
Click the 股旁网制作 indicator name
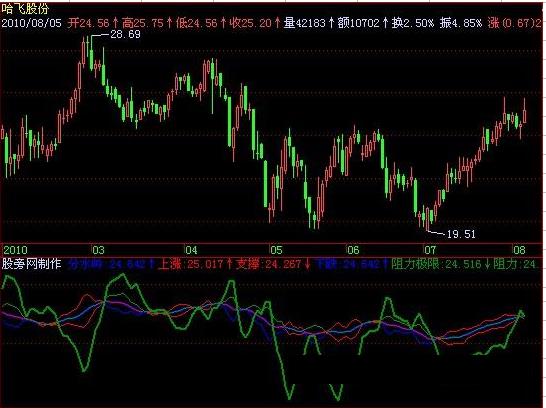tap(32, 264)
